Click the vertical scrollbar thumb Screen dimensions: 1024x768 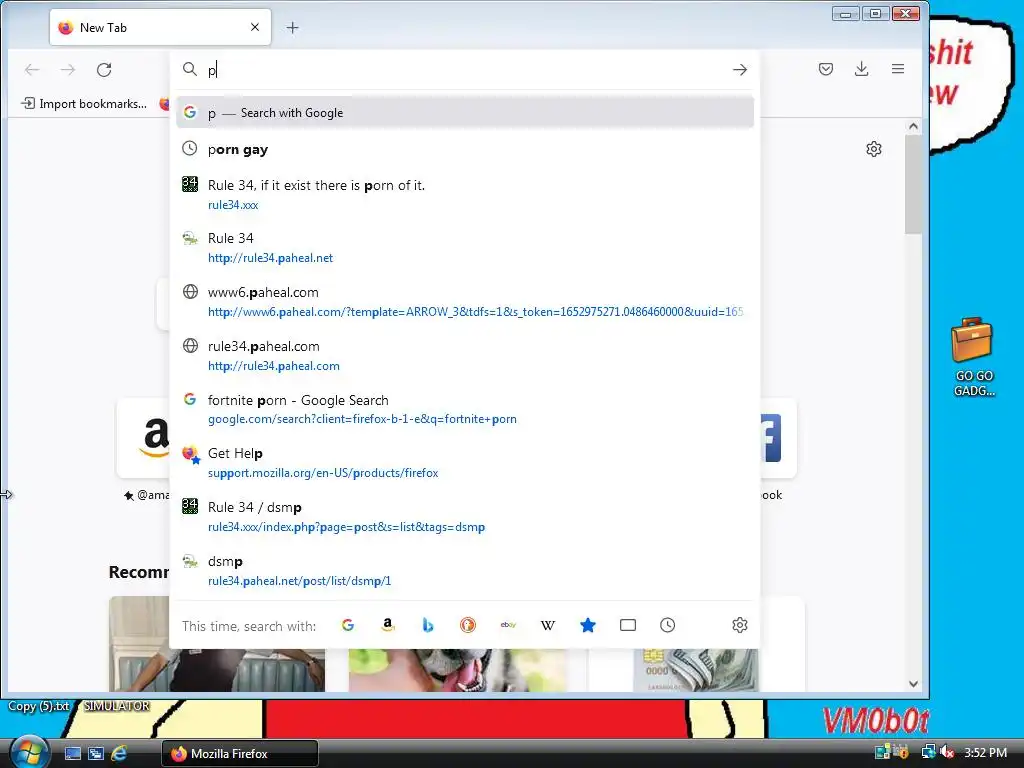point(913,184)
